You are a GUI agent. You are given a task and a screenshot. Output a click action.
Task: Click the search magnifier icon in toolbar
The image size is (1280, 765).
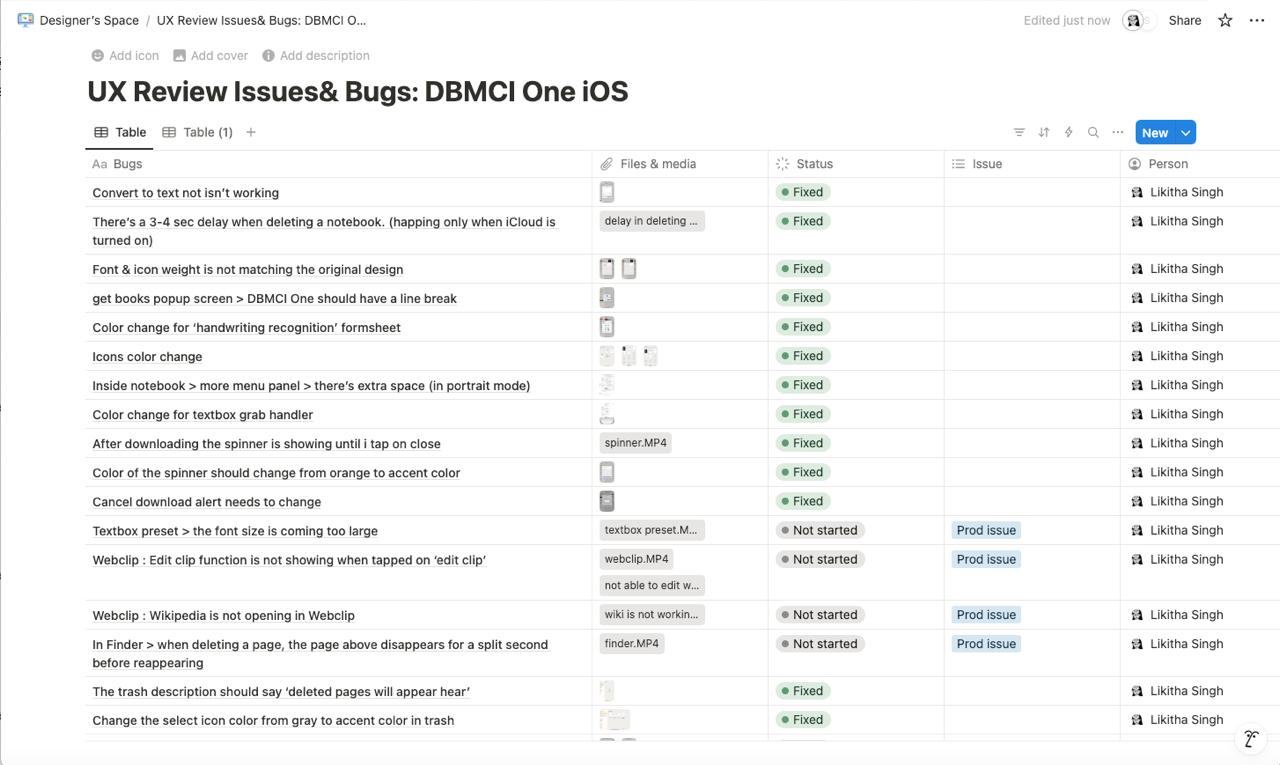(x=1093, y=132)
